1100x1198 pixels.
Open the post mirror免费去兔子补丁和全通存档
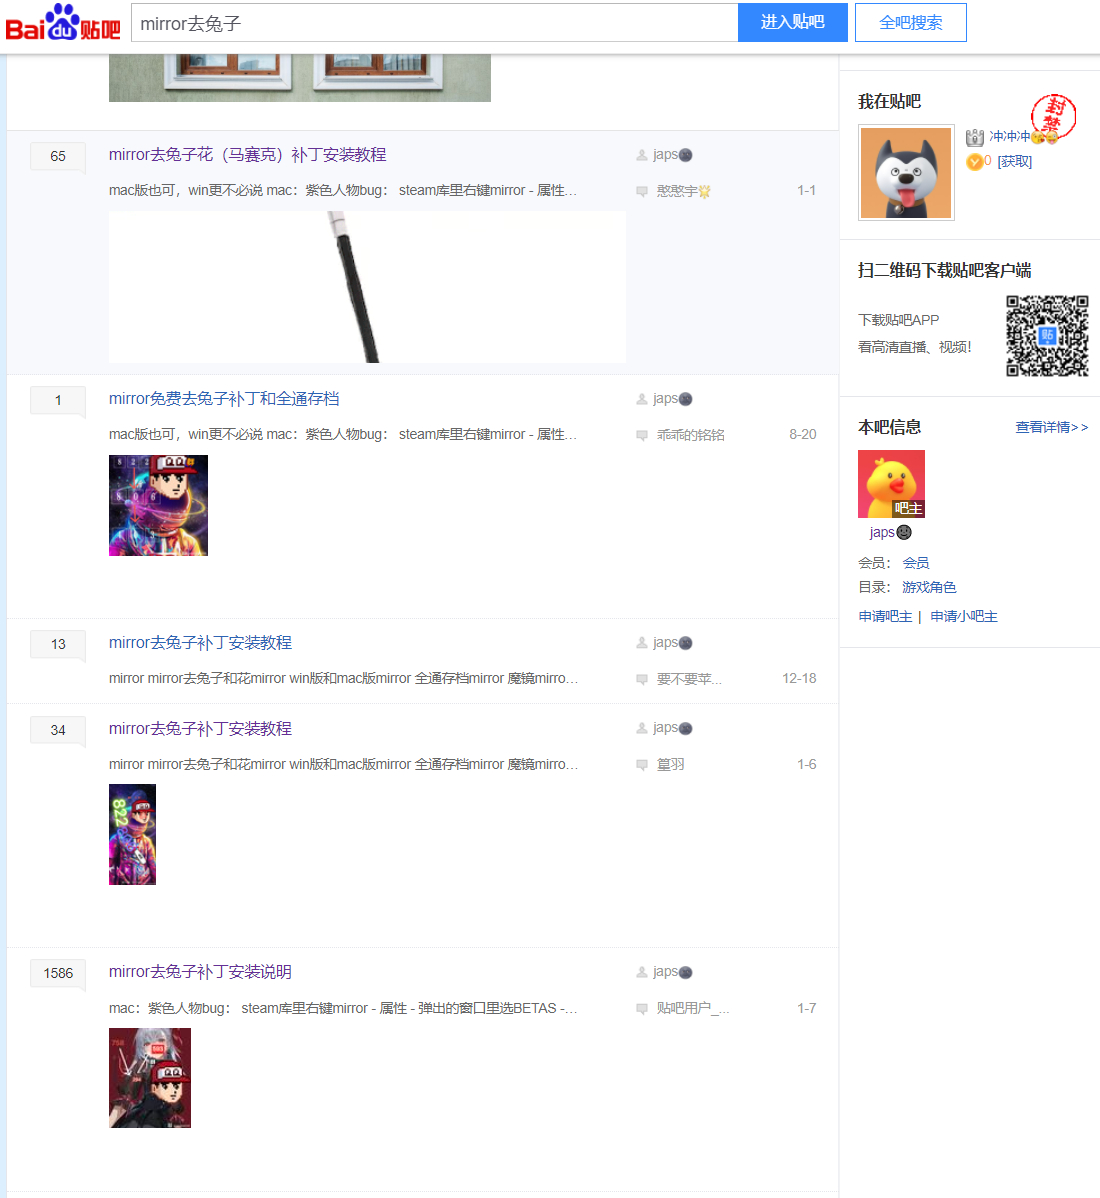[x=224, y=399]
